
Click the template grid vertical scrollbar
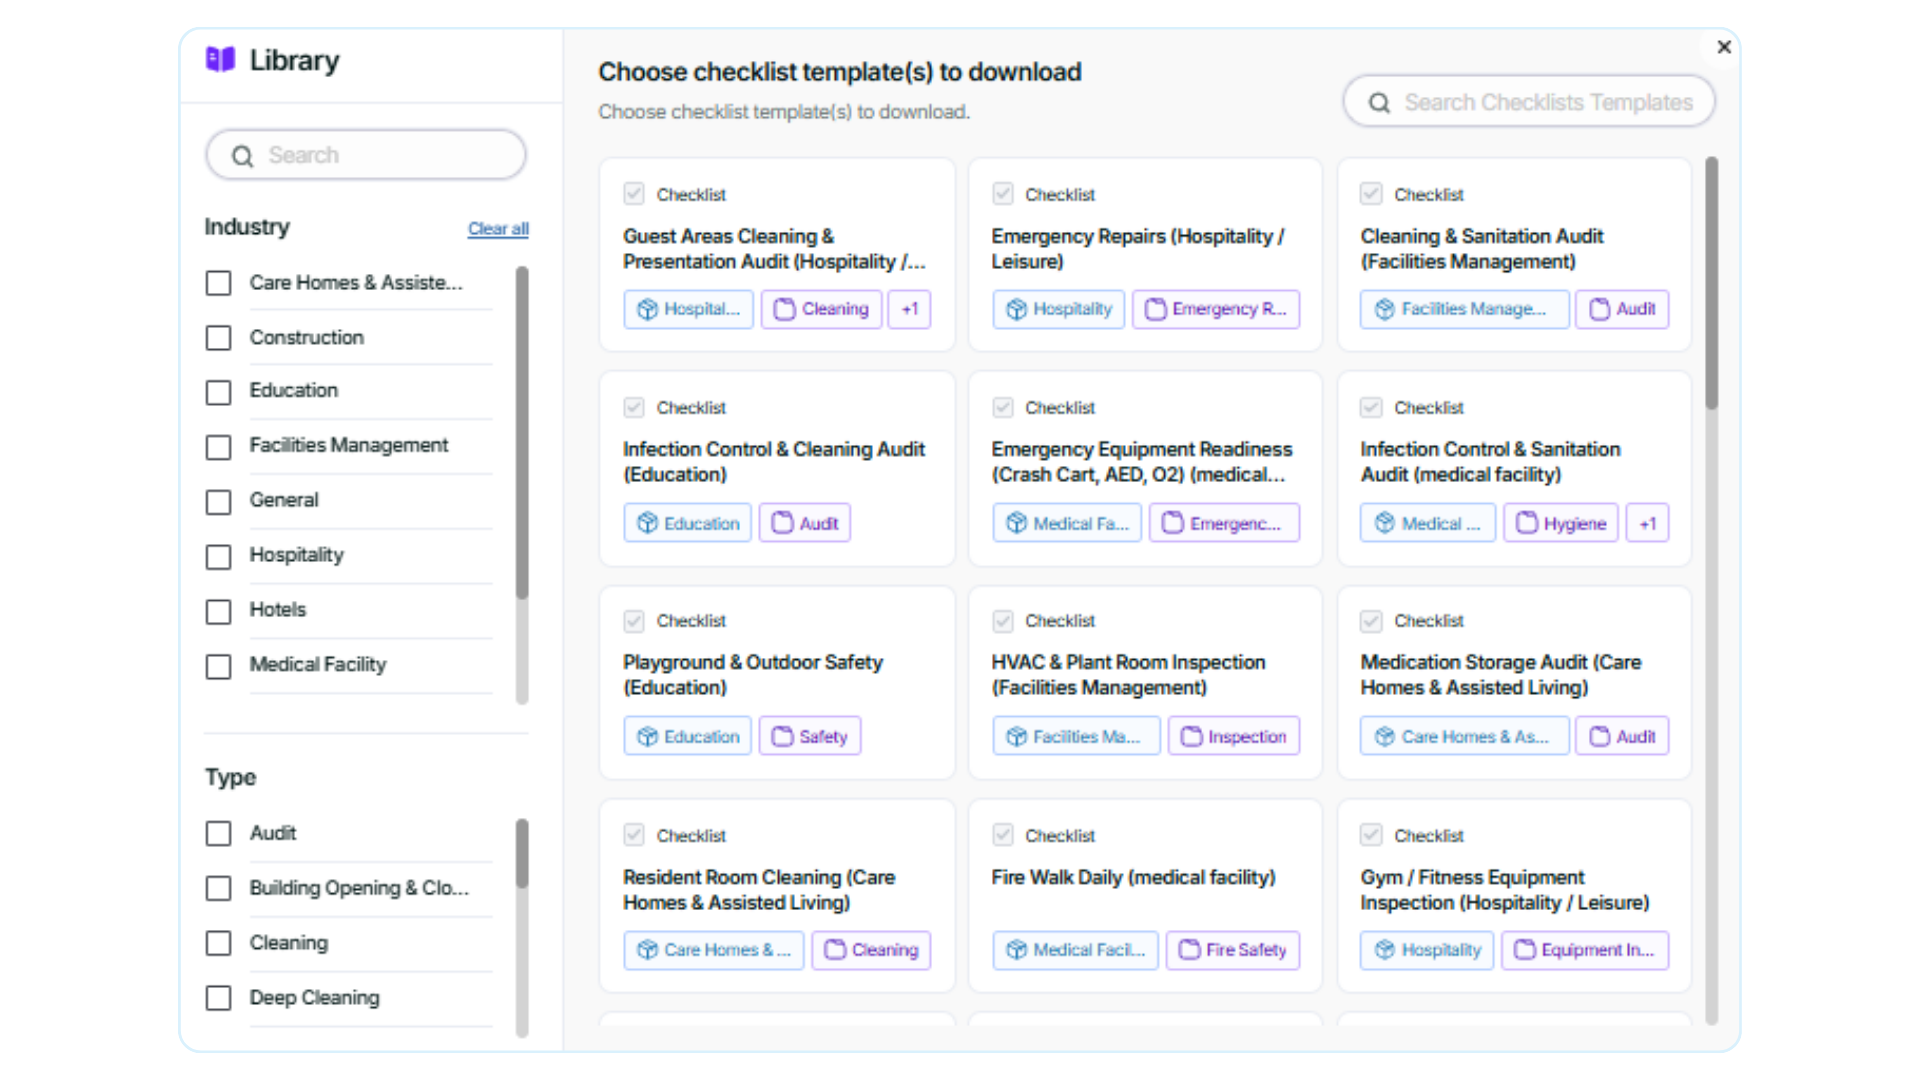[1712, 283]
